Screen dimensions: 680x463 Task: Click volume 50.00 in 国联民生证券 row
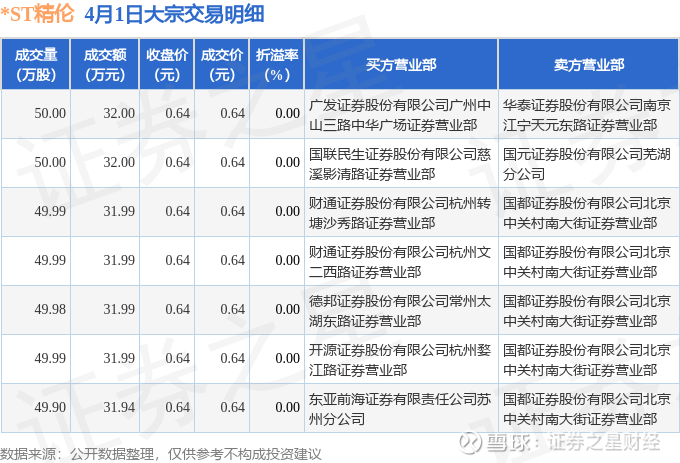tap(50, 163)
